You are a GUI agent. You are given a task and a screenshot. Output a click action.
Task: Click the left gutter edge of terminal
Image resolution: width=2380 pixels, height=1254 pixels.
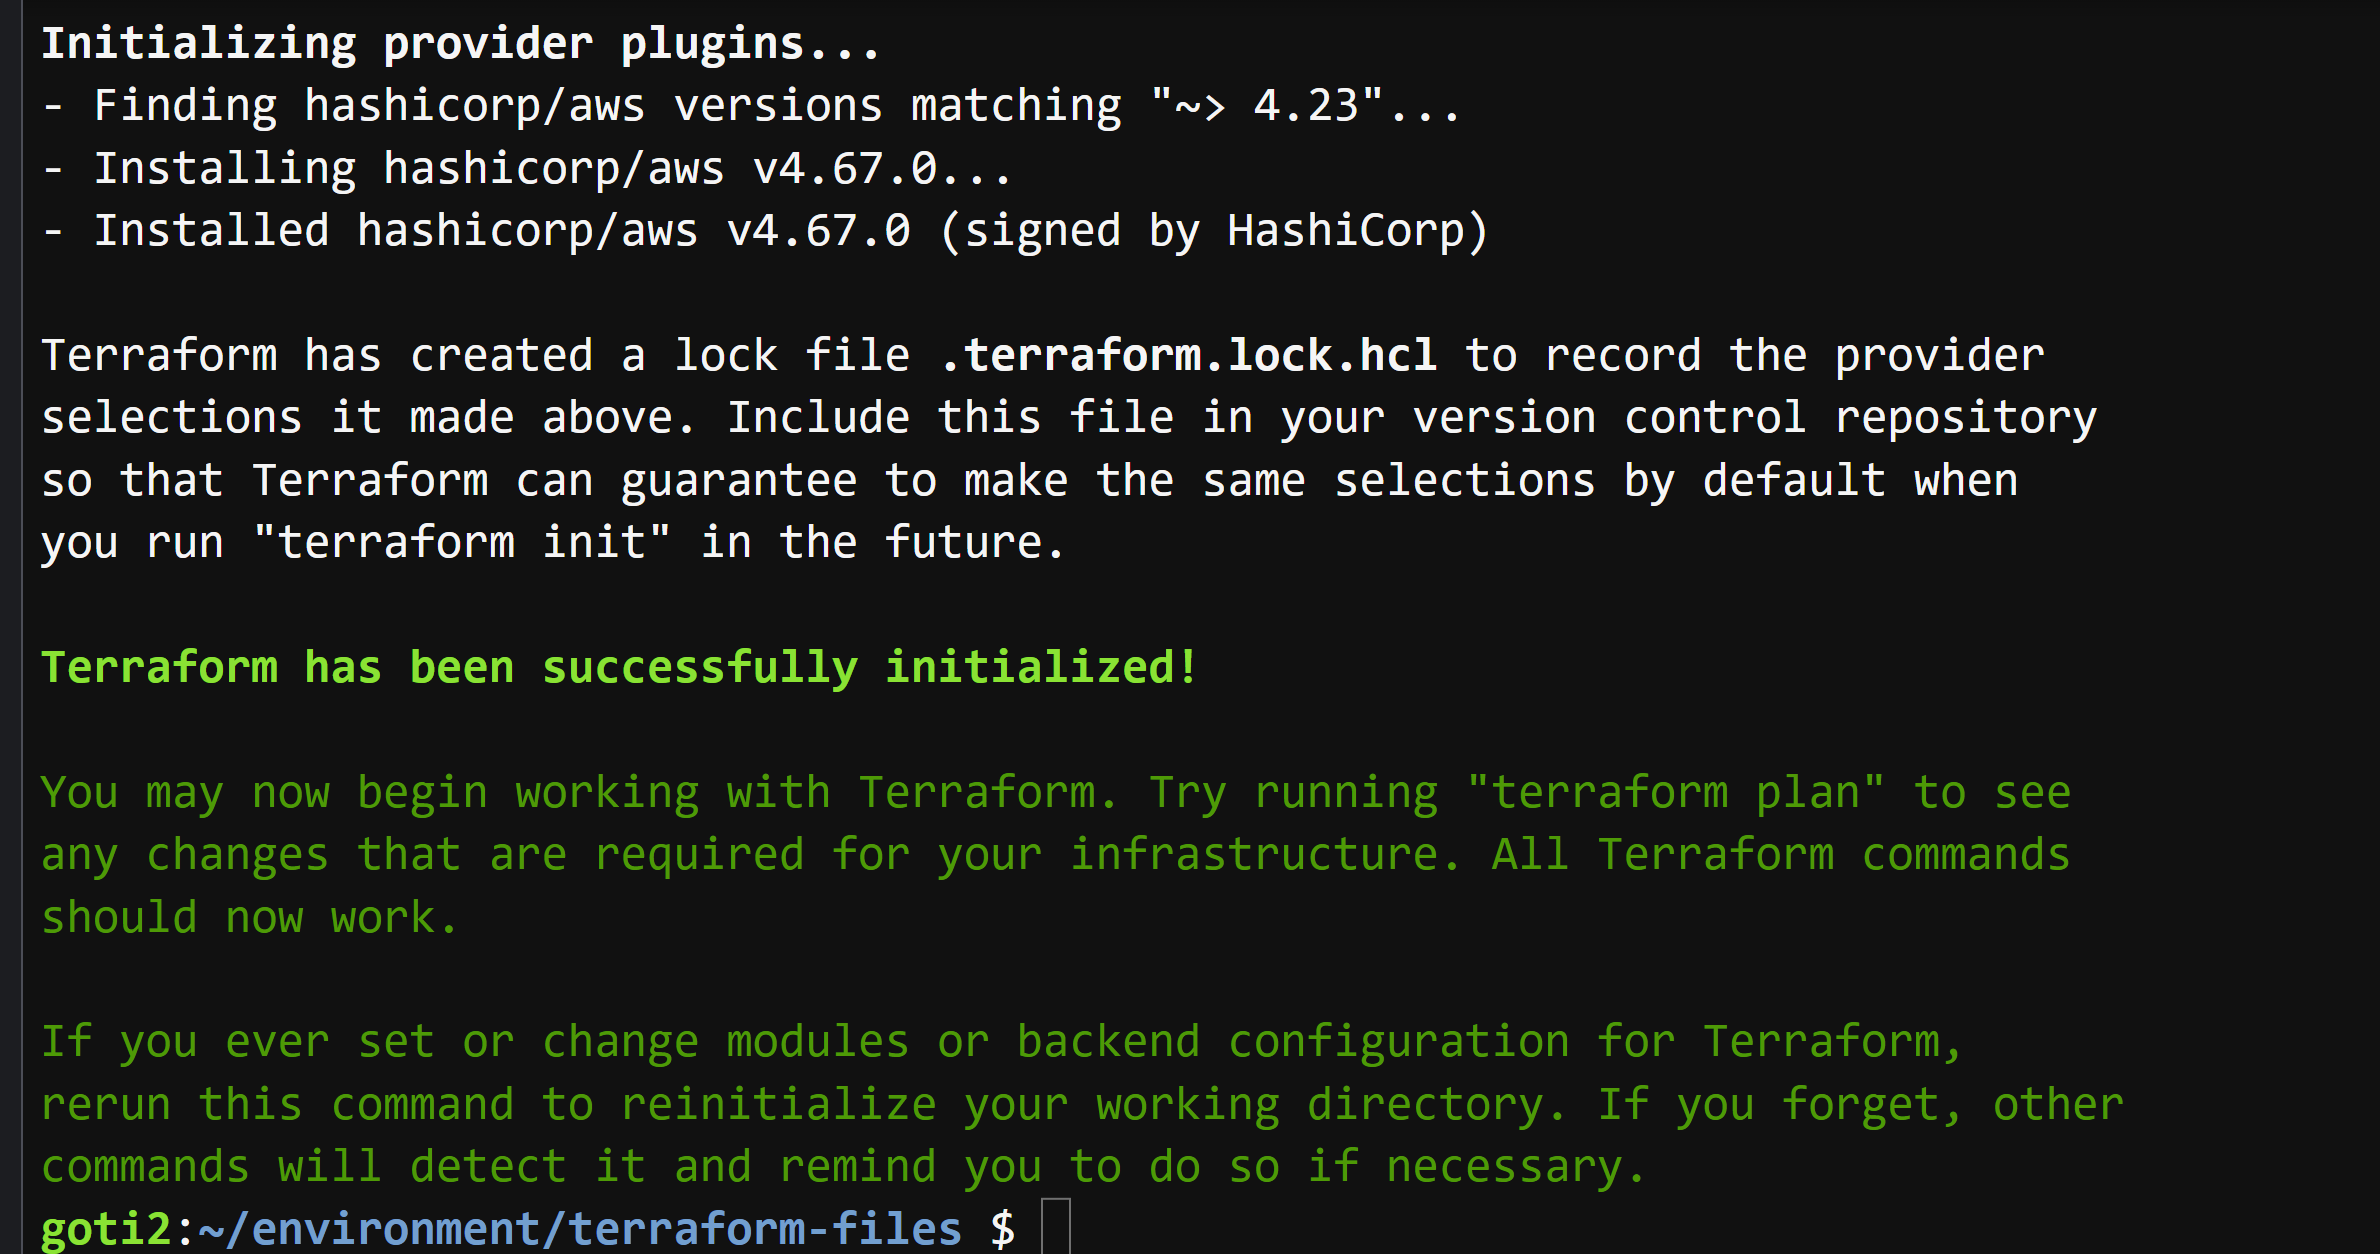10,627
